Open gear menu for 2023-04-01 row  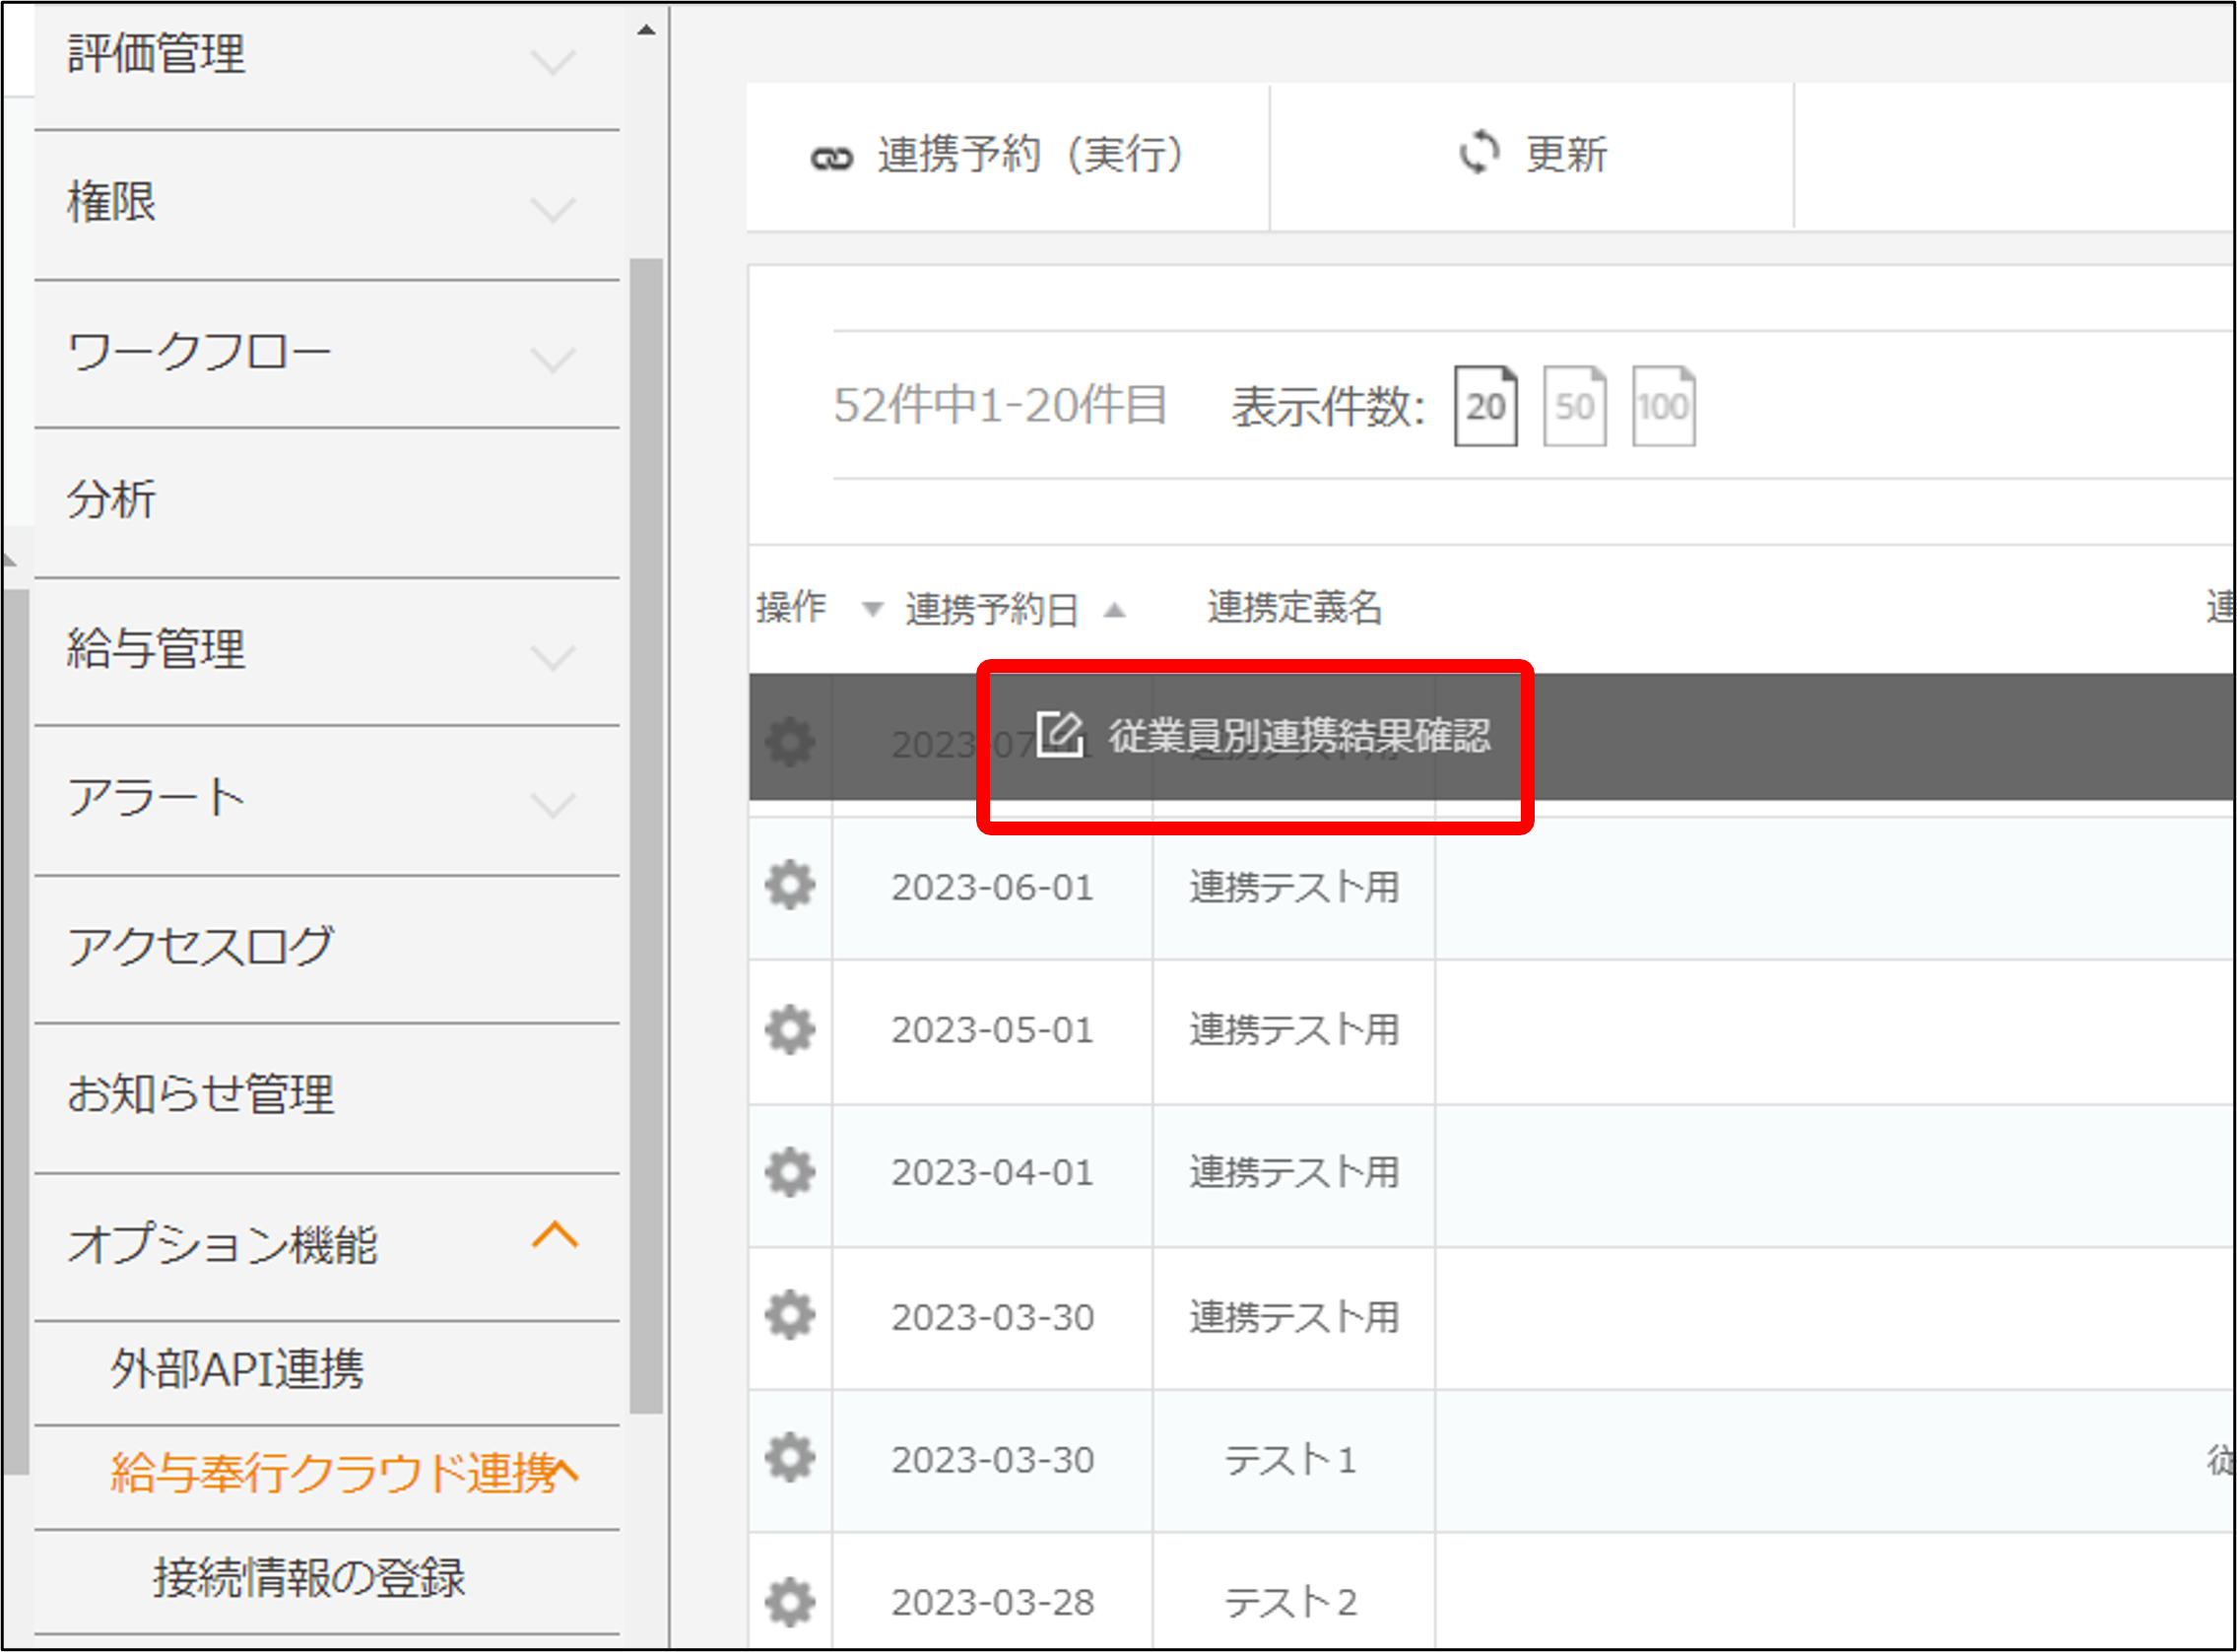pos(790,1172)
